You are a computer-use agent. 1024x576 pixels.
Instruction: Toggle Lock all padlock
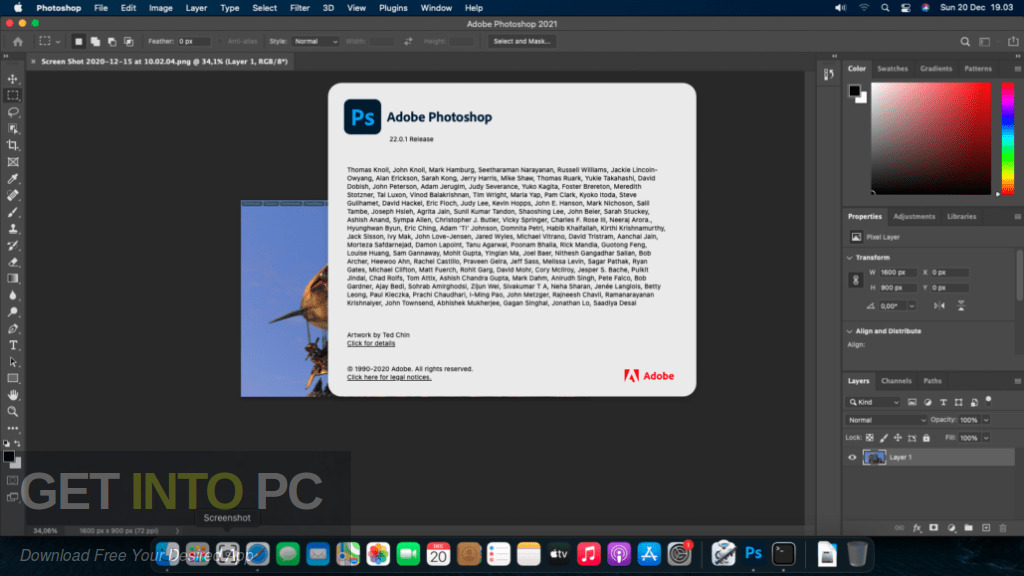[x=926, y=438]
